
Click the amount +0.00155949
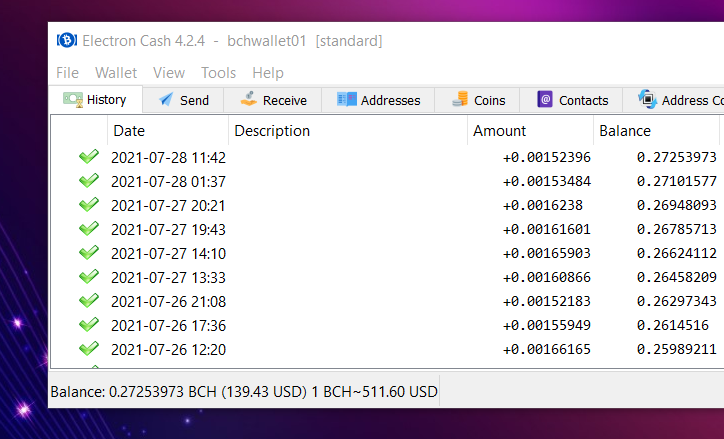click(547, 325)
